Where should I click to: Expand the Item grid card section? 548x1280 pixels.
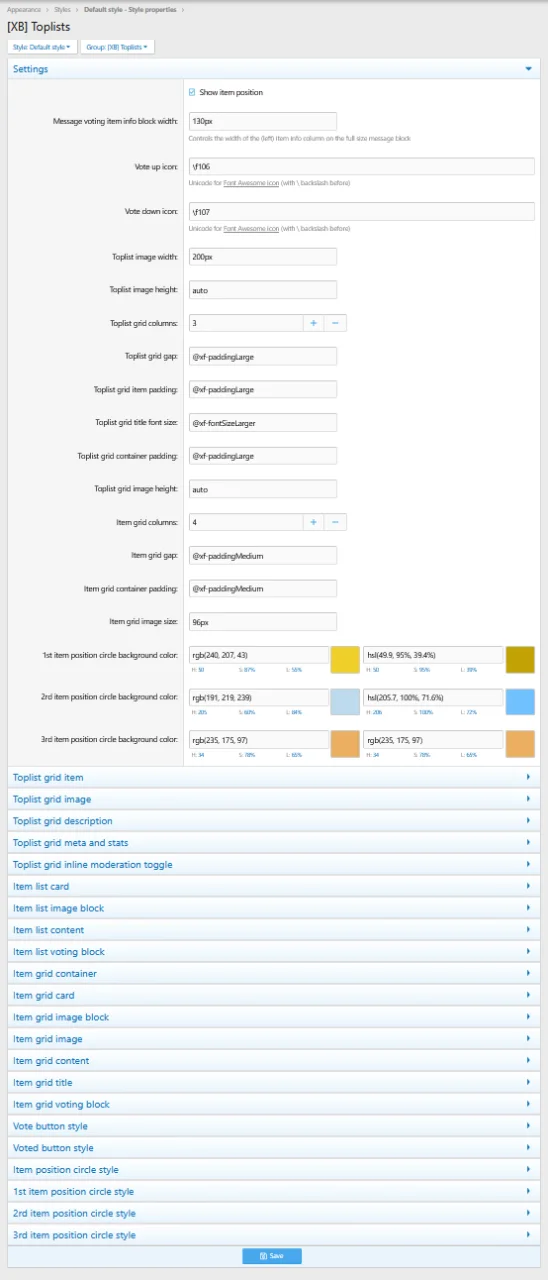(274, 995)
